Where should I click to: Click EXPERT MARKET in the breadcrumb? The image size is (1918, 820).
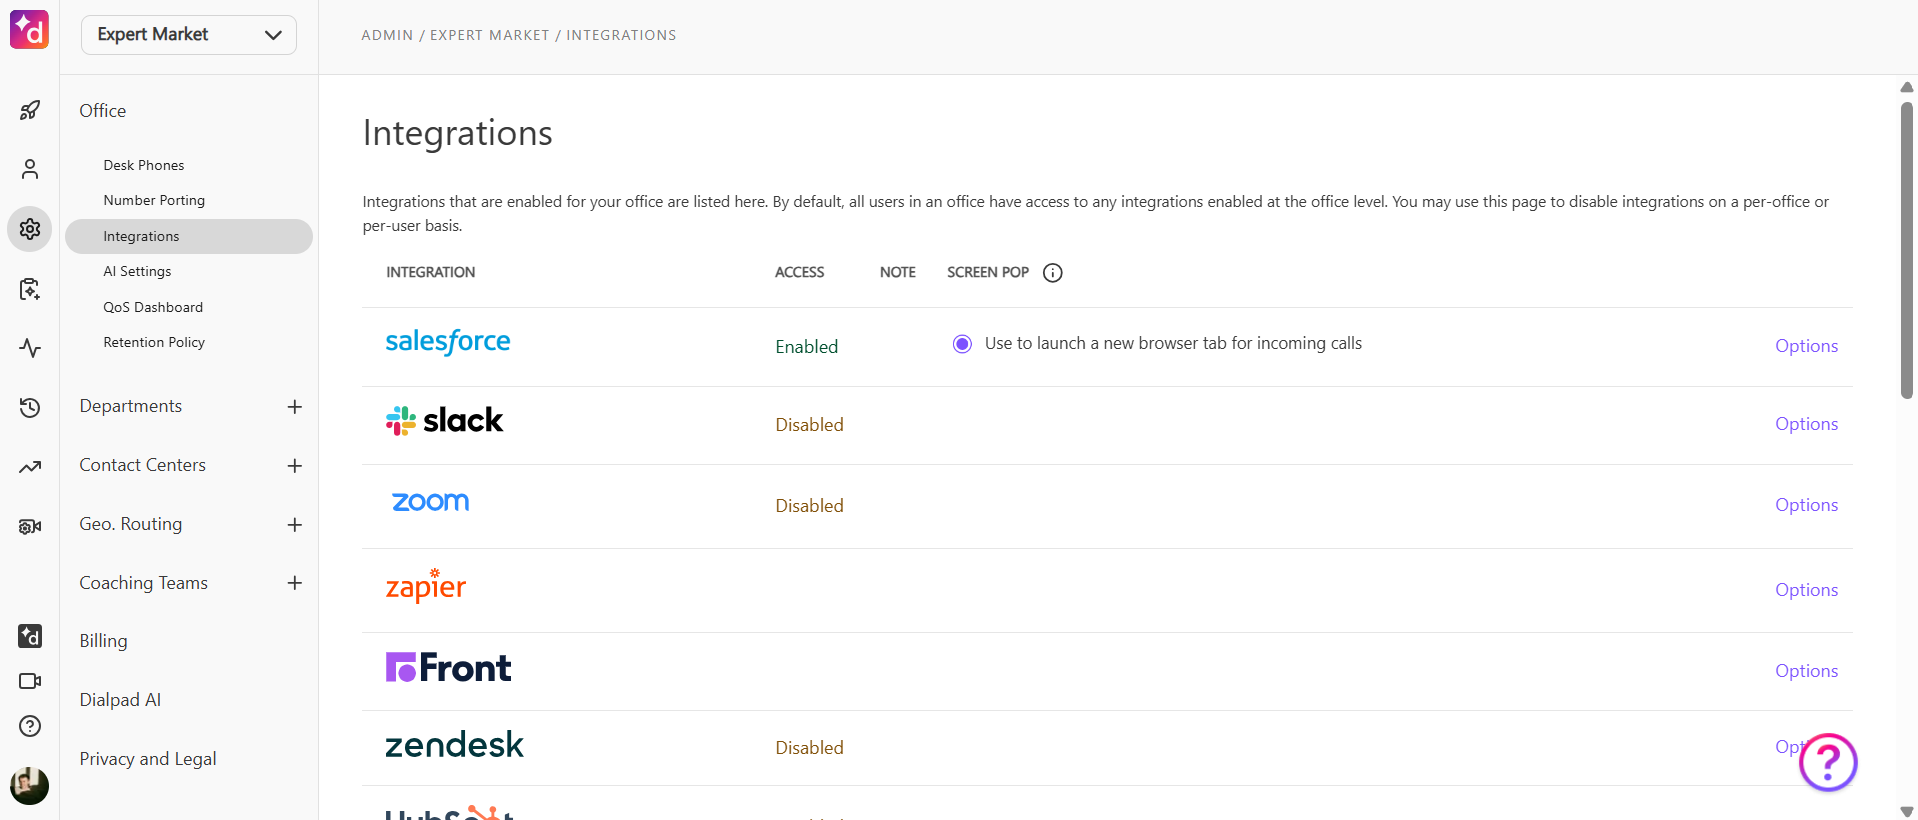[x=490, y=35]
